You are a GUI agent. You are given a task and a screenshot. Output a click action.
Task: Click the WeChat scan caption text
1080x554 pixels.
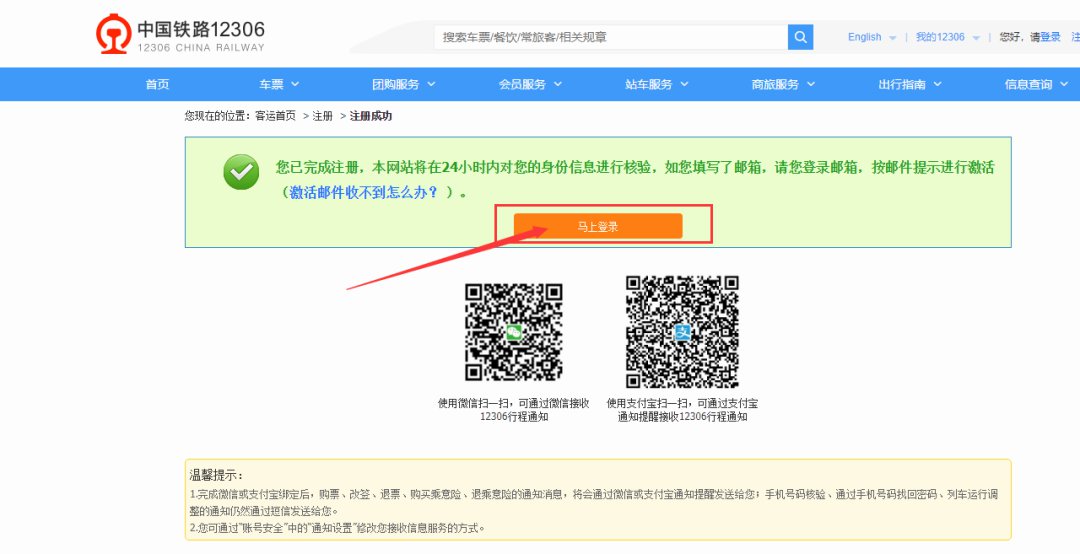(514, 410)
